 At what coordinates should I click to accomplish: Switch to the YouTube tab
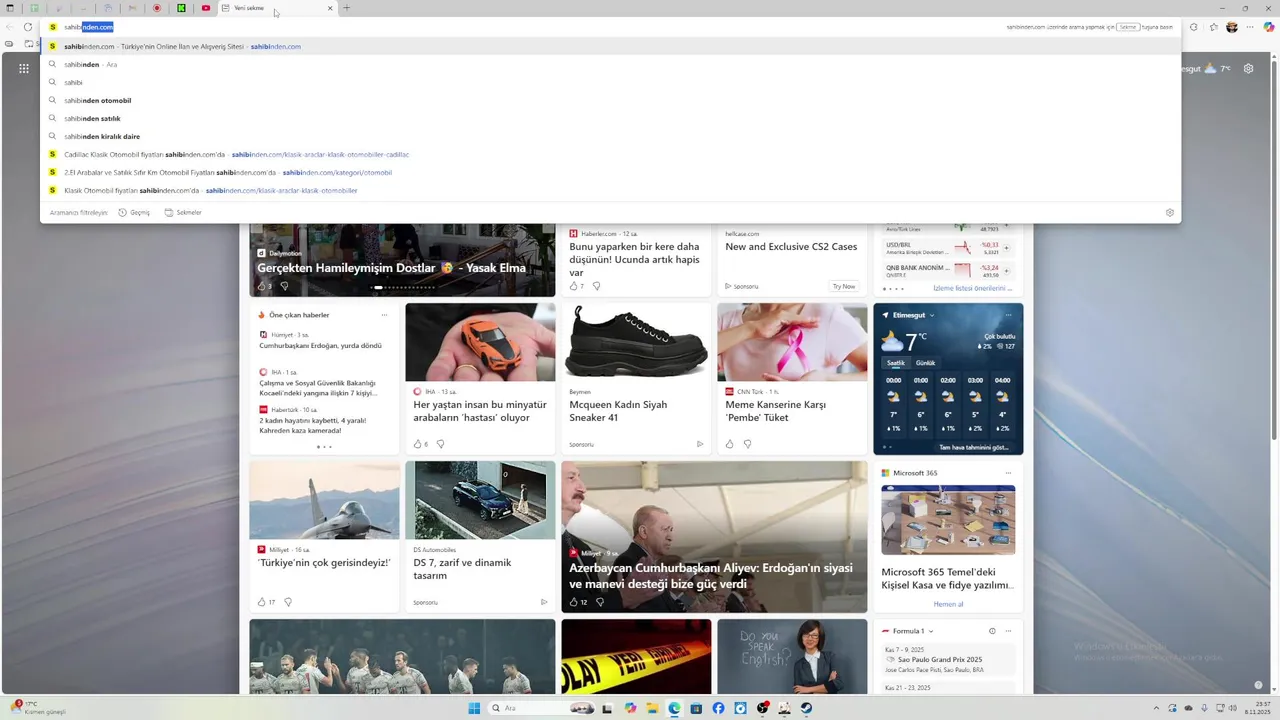[206, 8]
